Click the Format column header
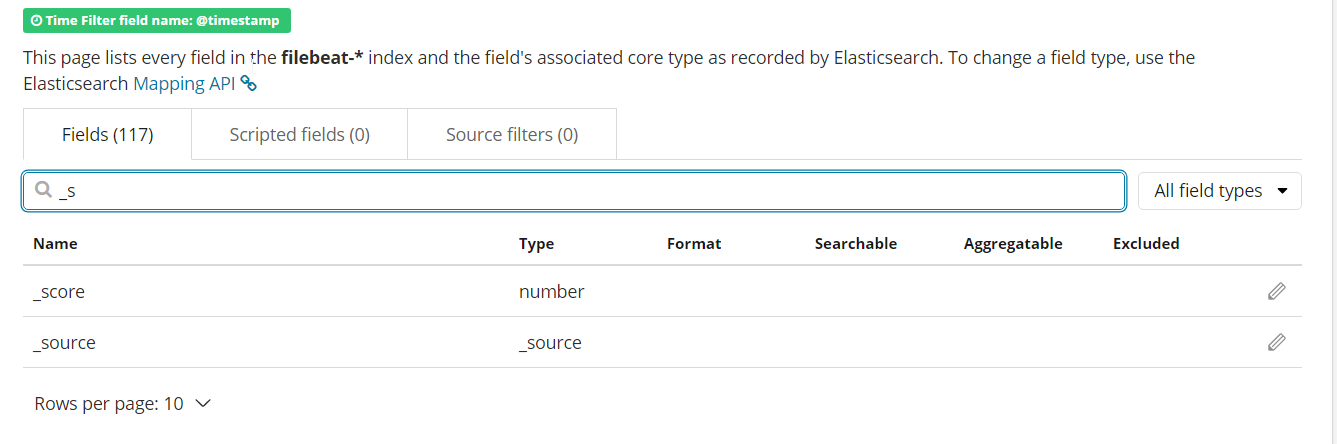This screenshot has width=1337, height=444. coord(693,243)
